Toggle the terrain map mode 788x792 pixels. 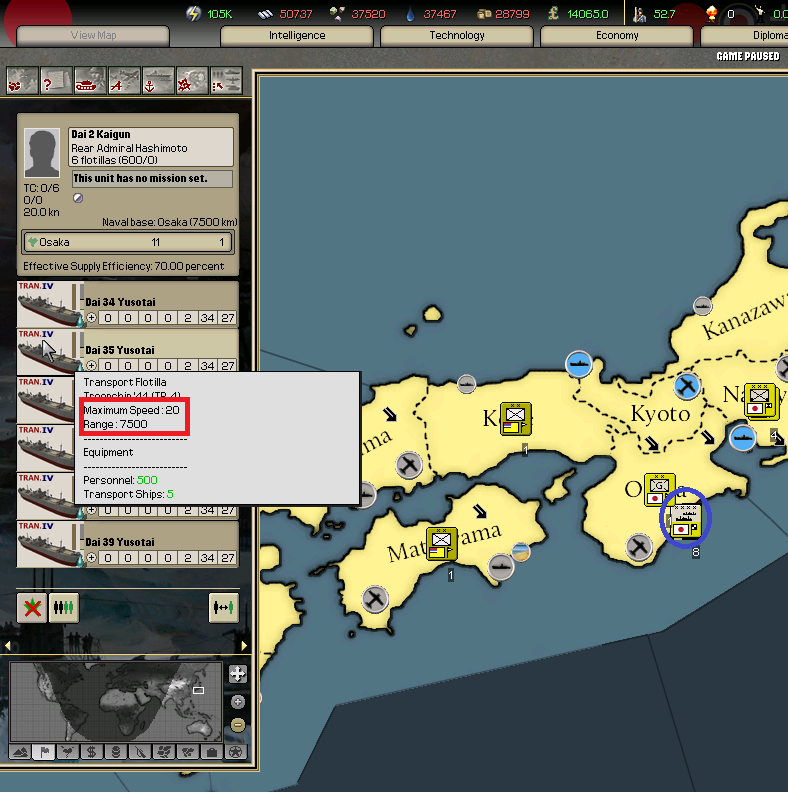(20, 751)
